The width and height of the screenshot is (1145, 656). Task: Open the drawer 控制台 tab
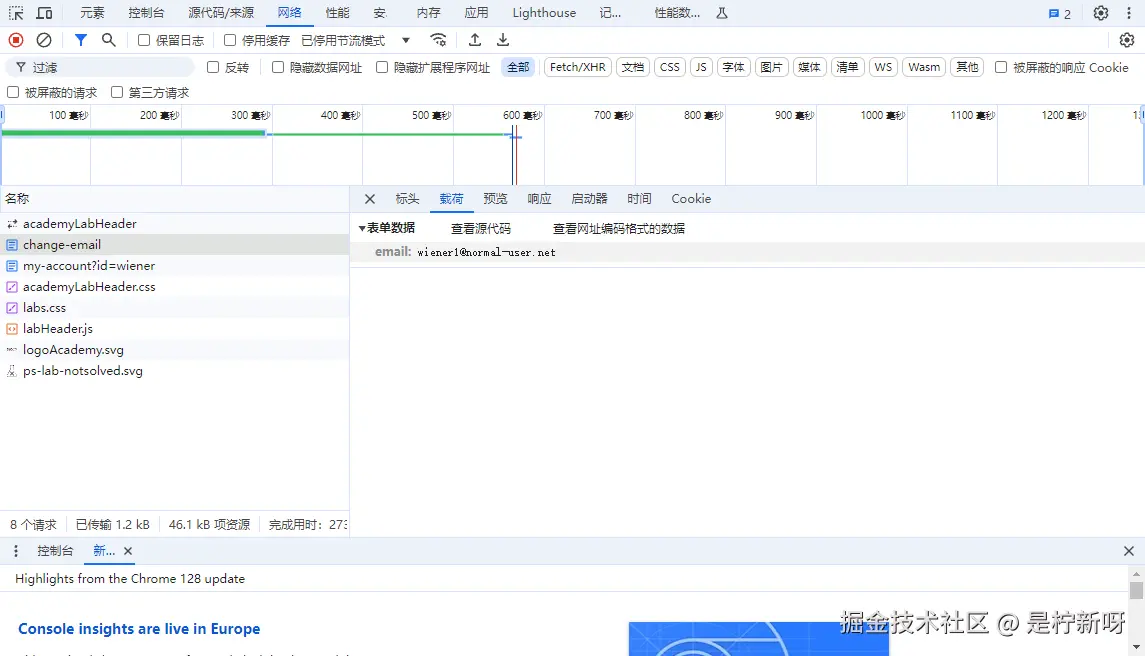[x=55, y=551]
